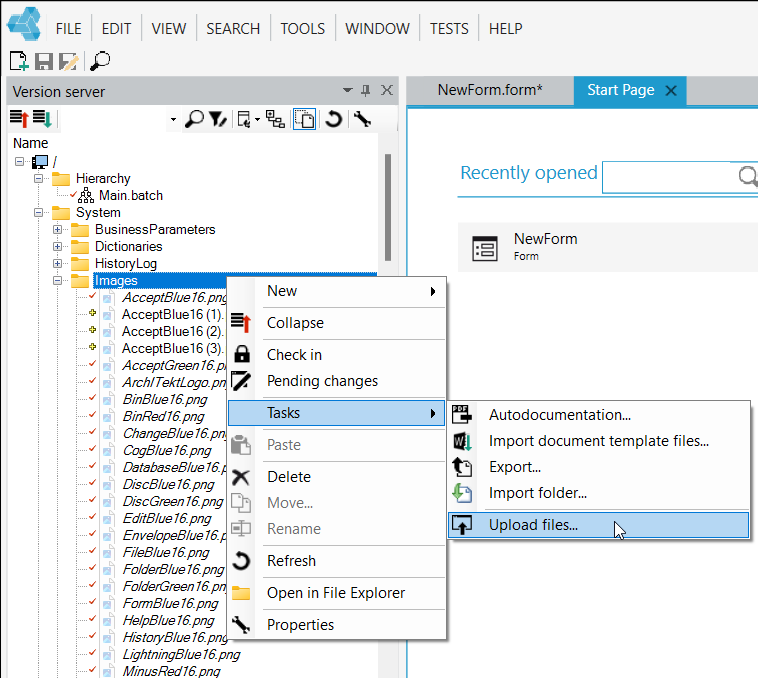The height and width of the screenshot is (678, 758).
Task: Select MinusRed16.png file
Action: tap(171, 671)
